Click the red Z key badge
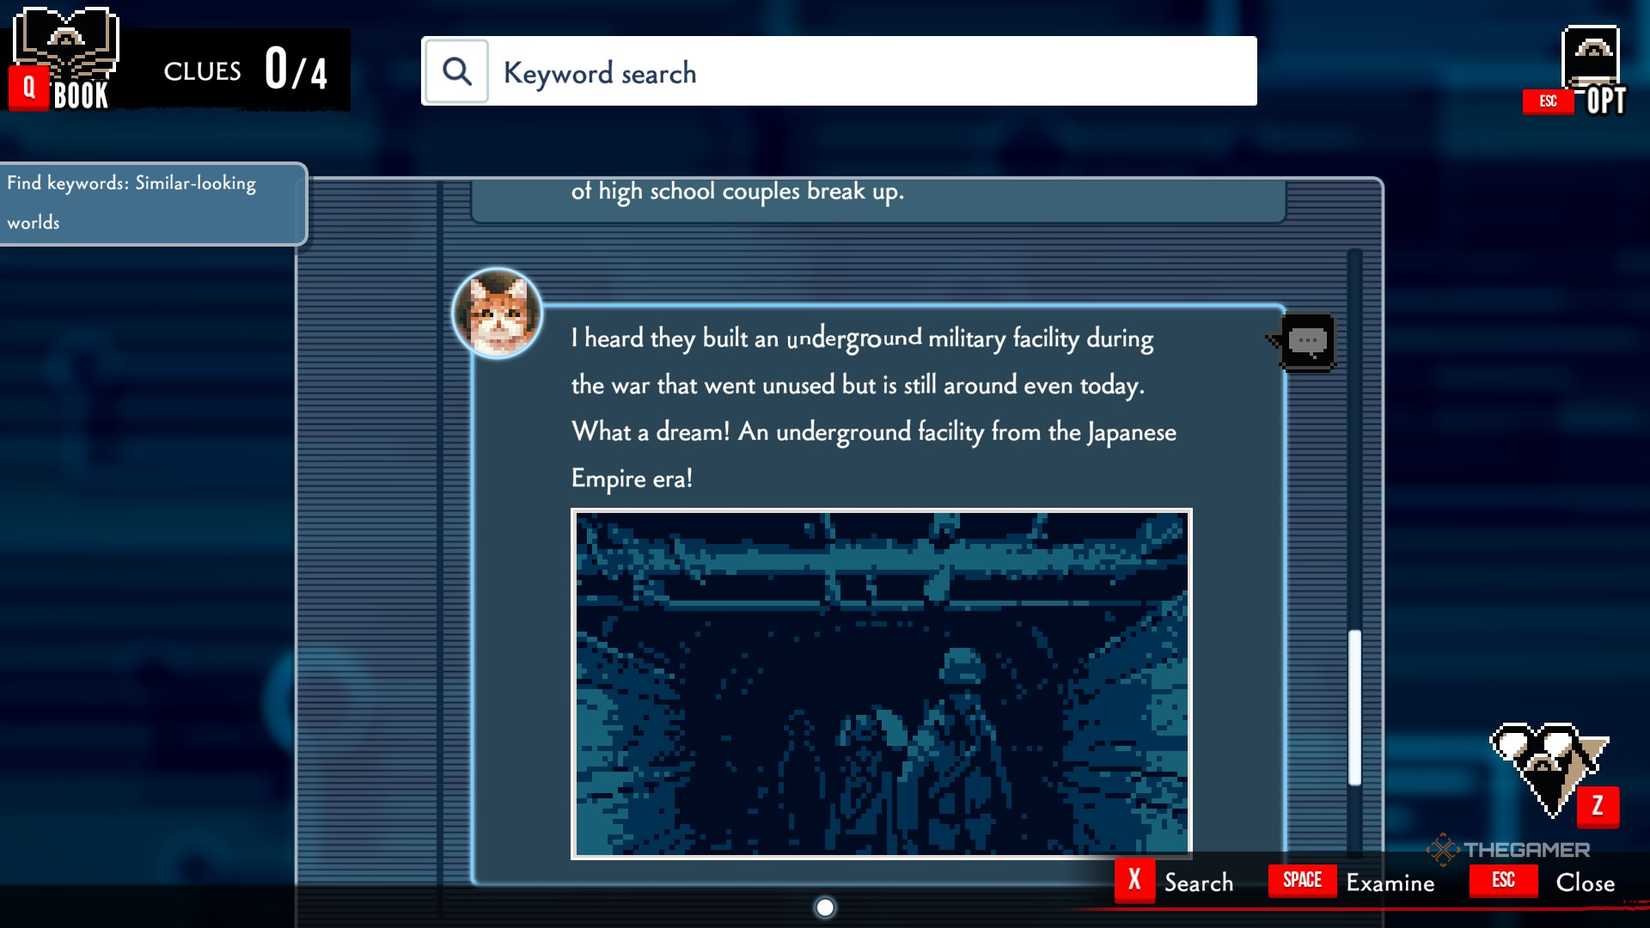Viewport: 1650px width, 928px height. pyautogui.click(x=1597, y=806)
